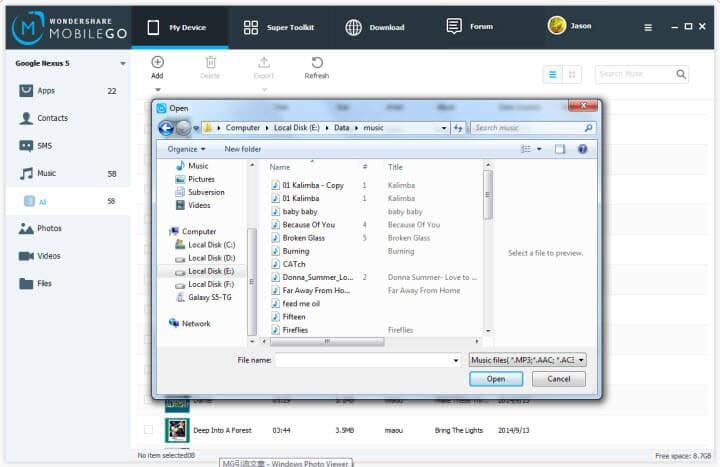720x467 pixels.
Task: Expand the Add dropdown arrow
Action: 158,90
